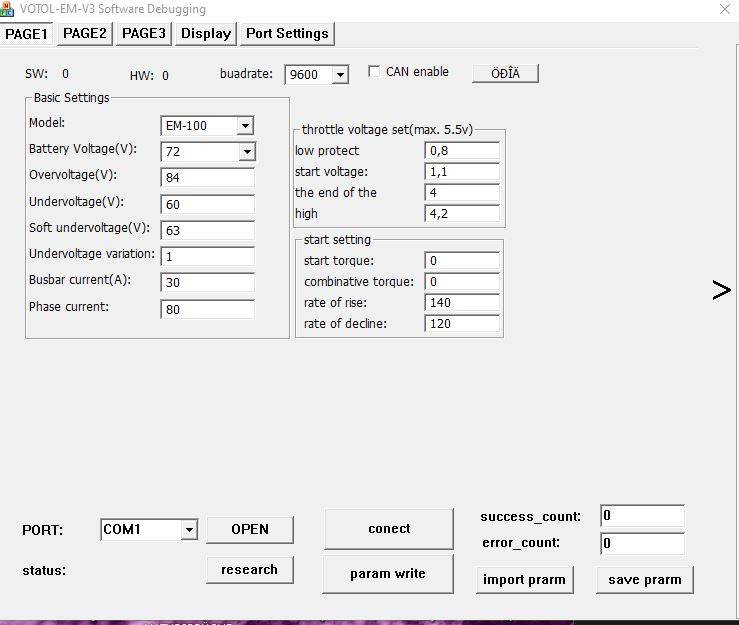Enable the CAN enable checkbox
Screen dimensions: 739x625
[x=374, y=72]
